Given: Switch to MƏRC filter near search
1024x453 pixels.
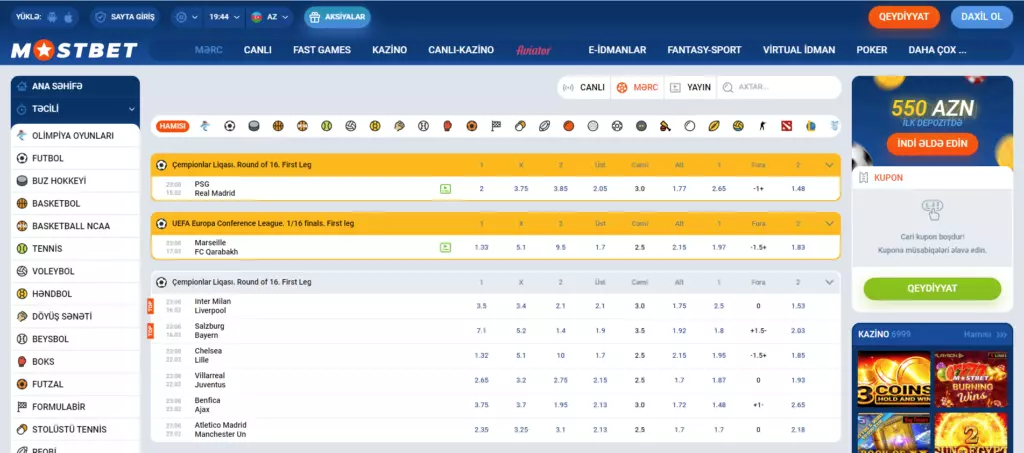Looking at the screenshot, I should 637,87.
